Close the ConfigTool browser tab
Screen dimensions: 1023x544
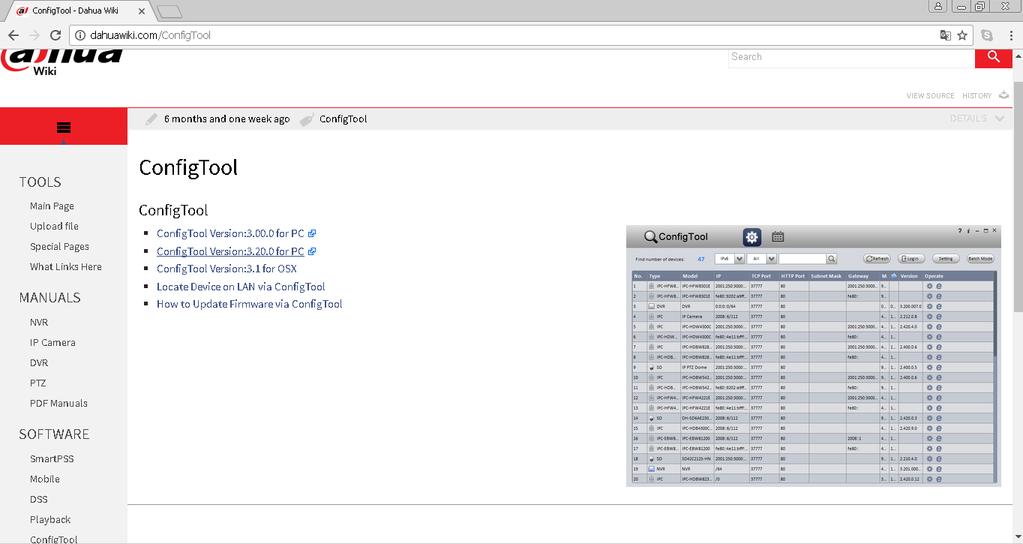tap(142, 11)
